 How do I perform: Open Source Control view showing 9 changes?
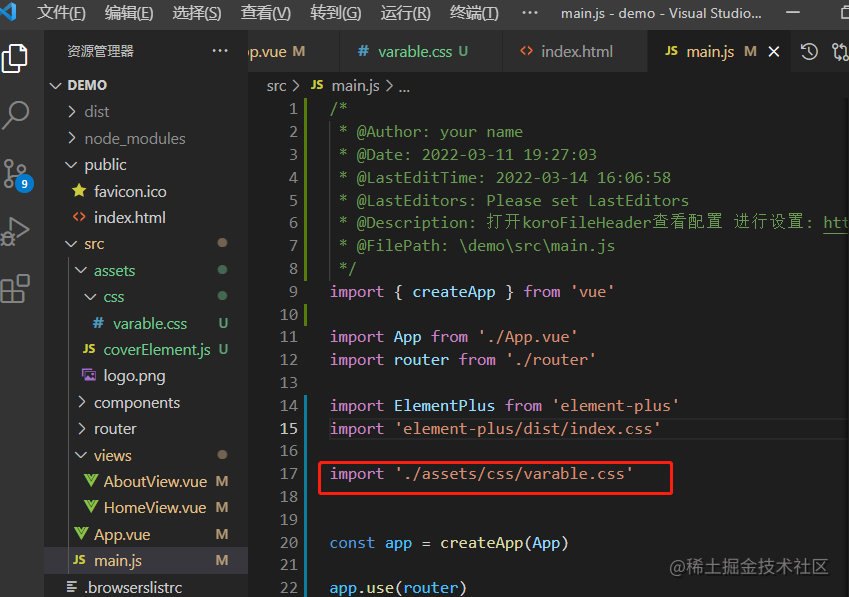[x=16, y=173]
